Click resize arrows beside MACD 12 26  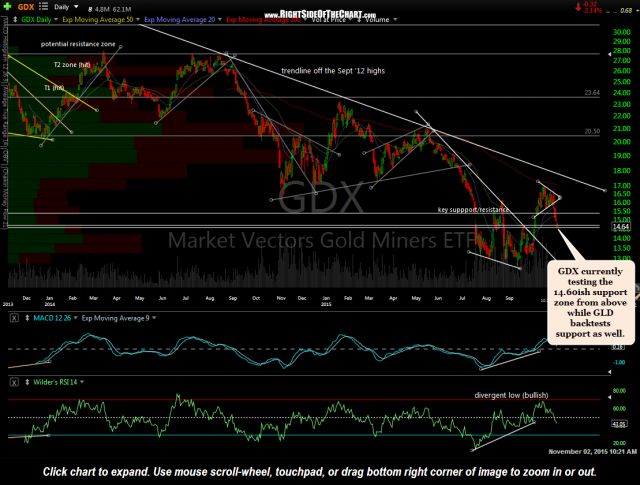[27, 318]
